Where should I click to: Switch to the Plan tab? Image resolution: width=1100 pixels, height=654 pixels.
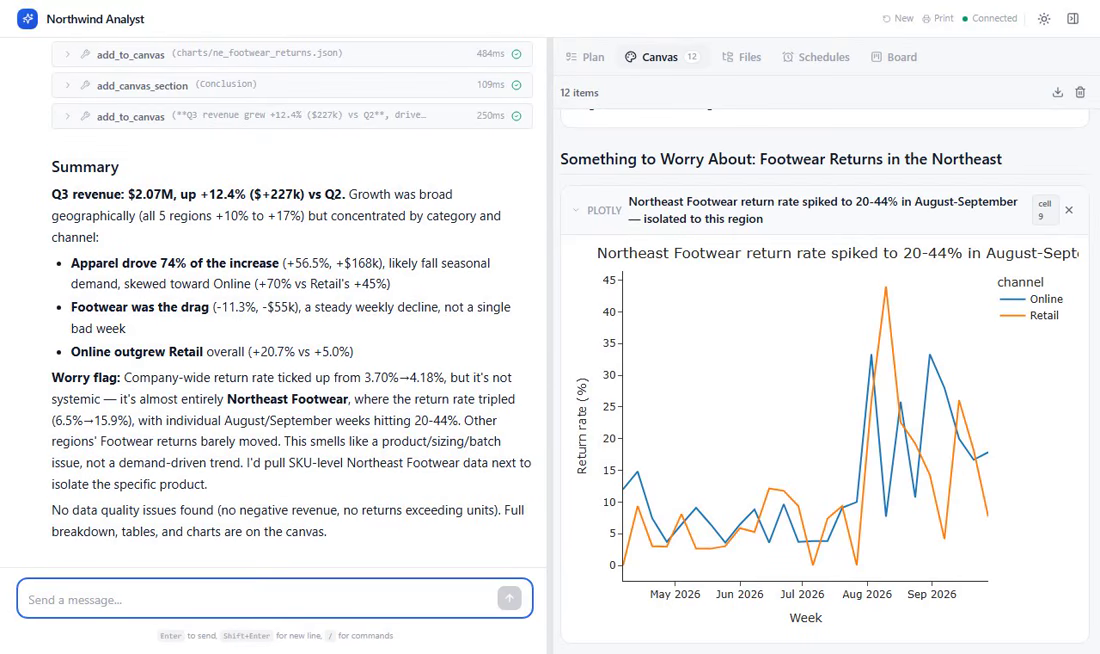point(585,57)
